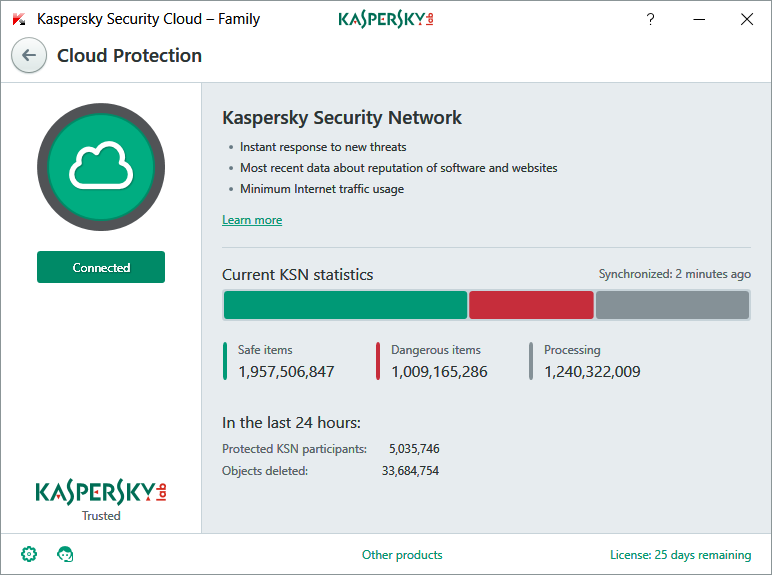The image size is (772, 575).
Task: Click the Kaspersky logo in the header
Action: coord(386,19)
